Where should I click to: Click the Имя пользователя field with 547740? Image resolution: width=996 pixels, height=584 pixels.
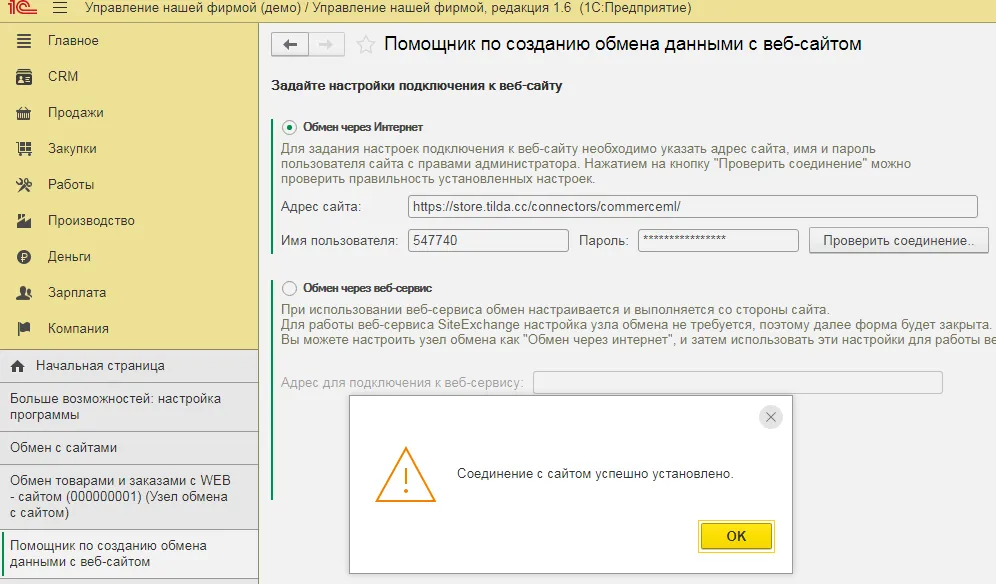point(488,240)
